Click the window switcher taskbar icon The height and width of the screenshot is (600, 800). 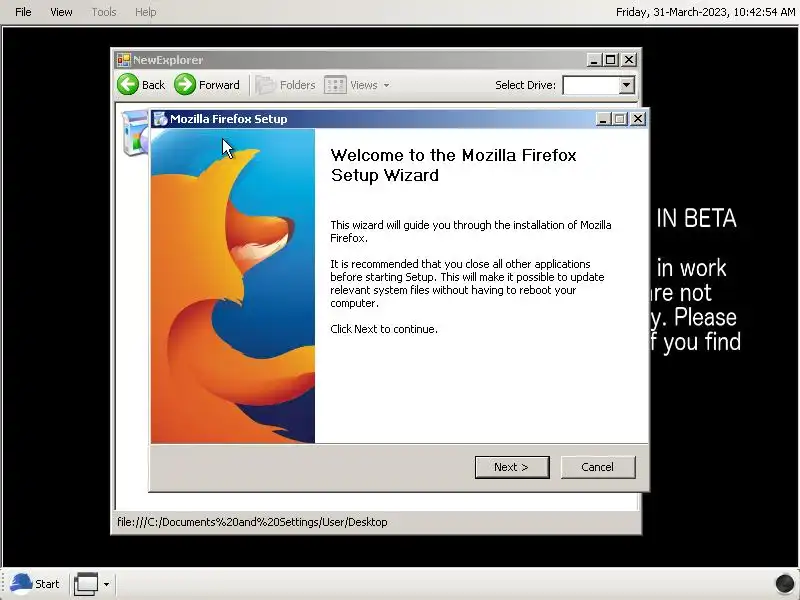[86, 584]
